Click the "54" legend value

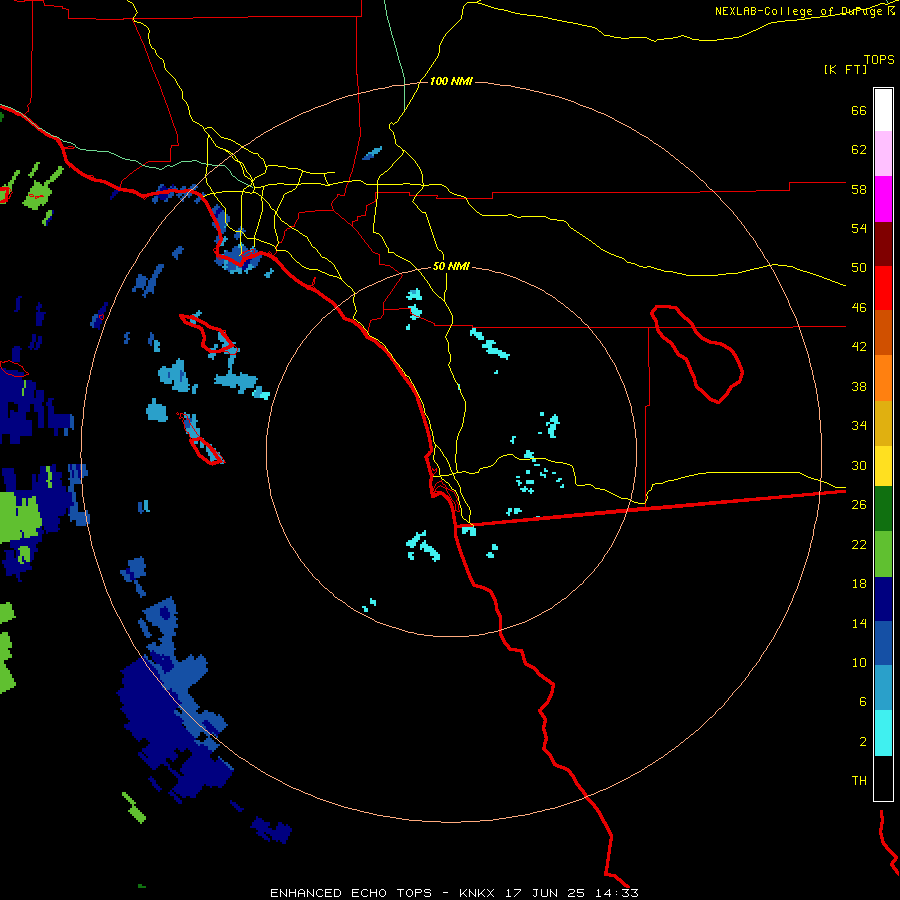[859, 228]
